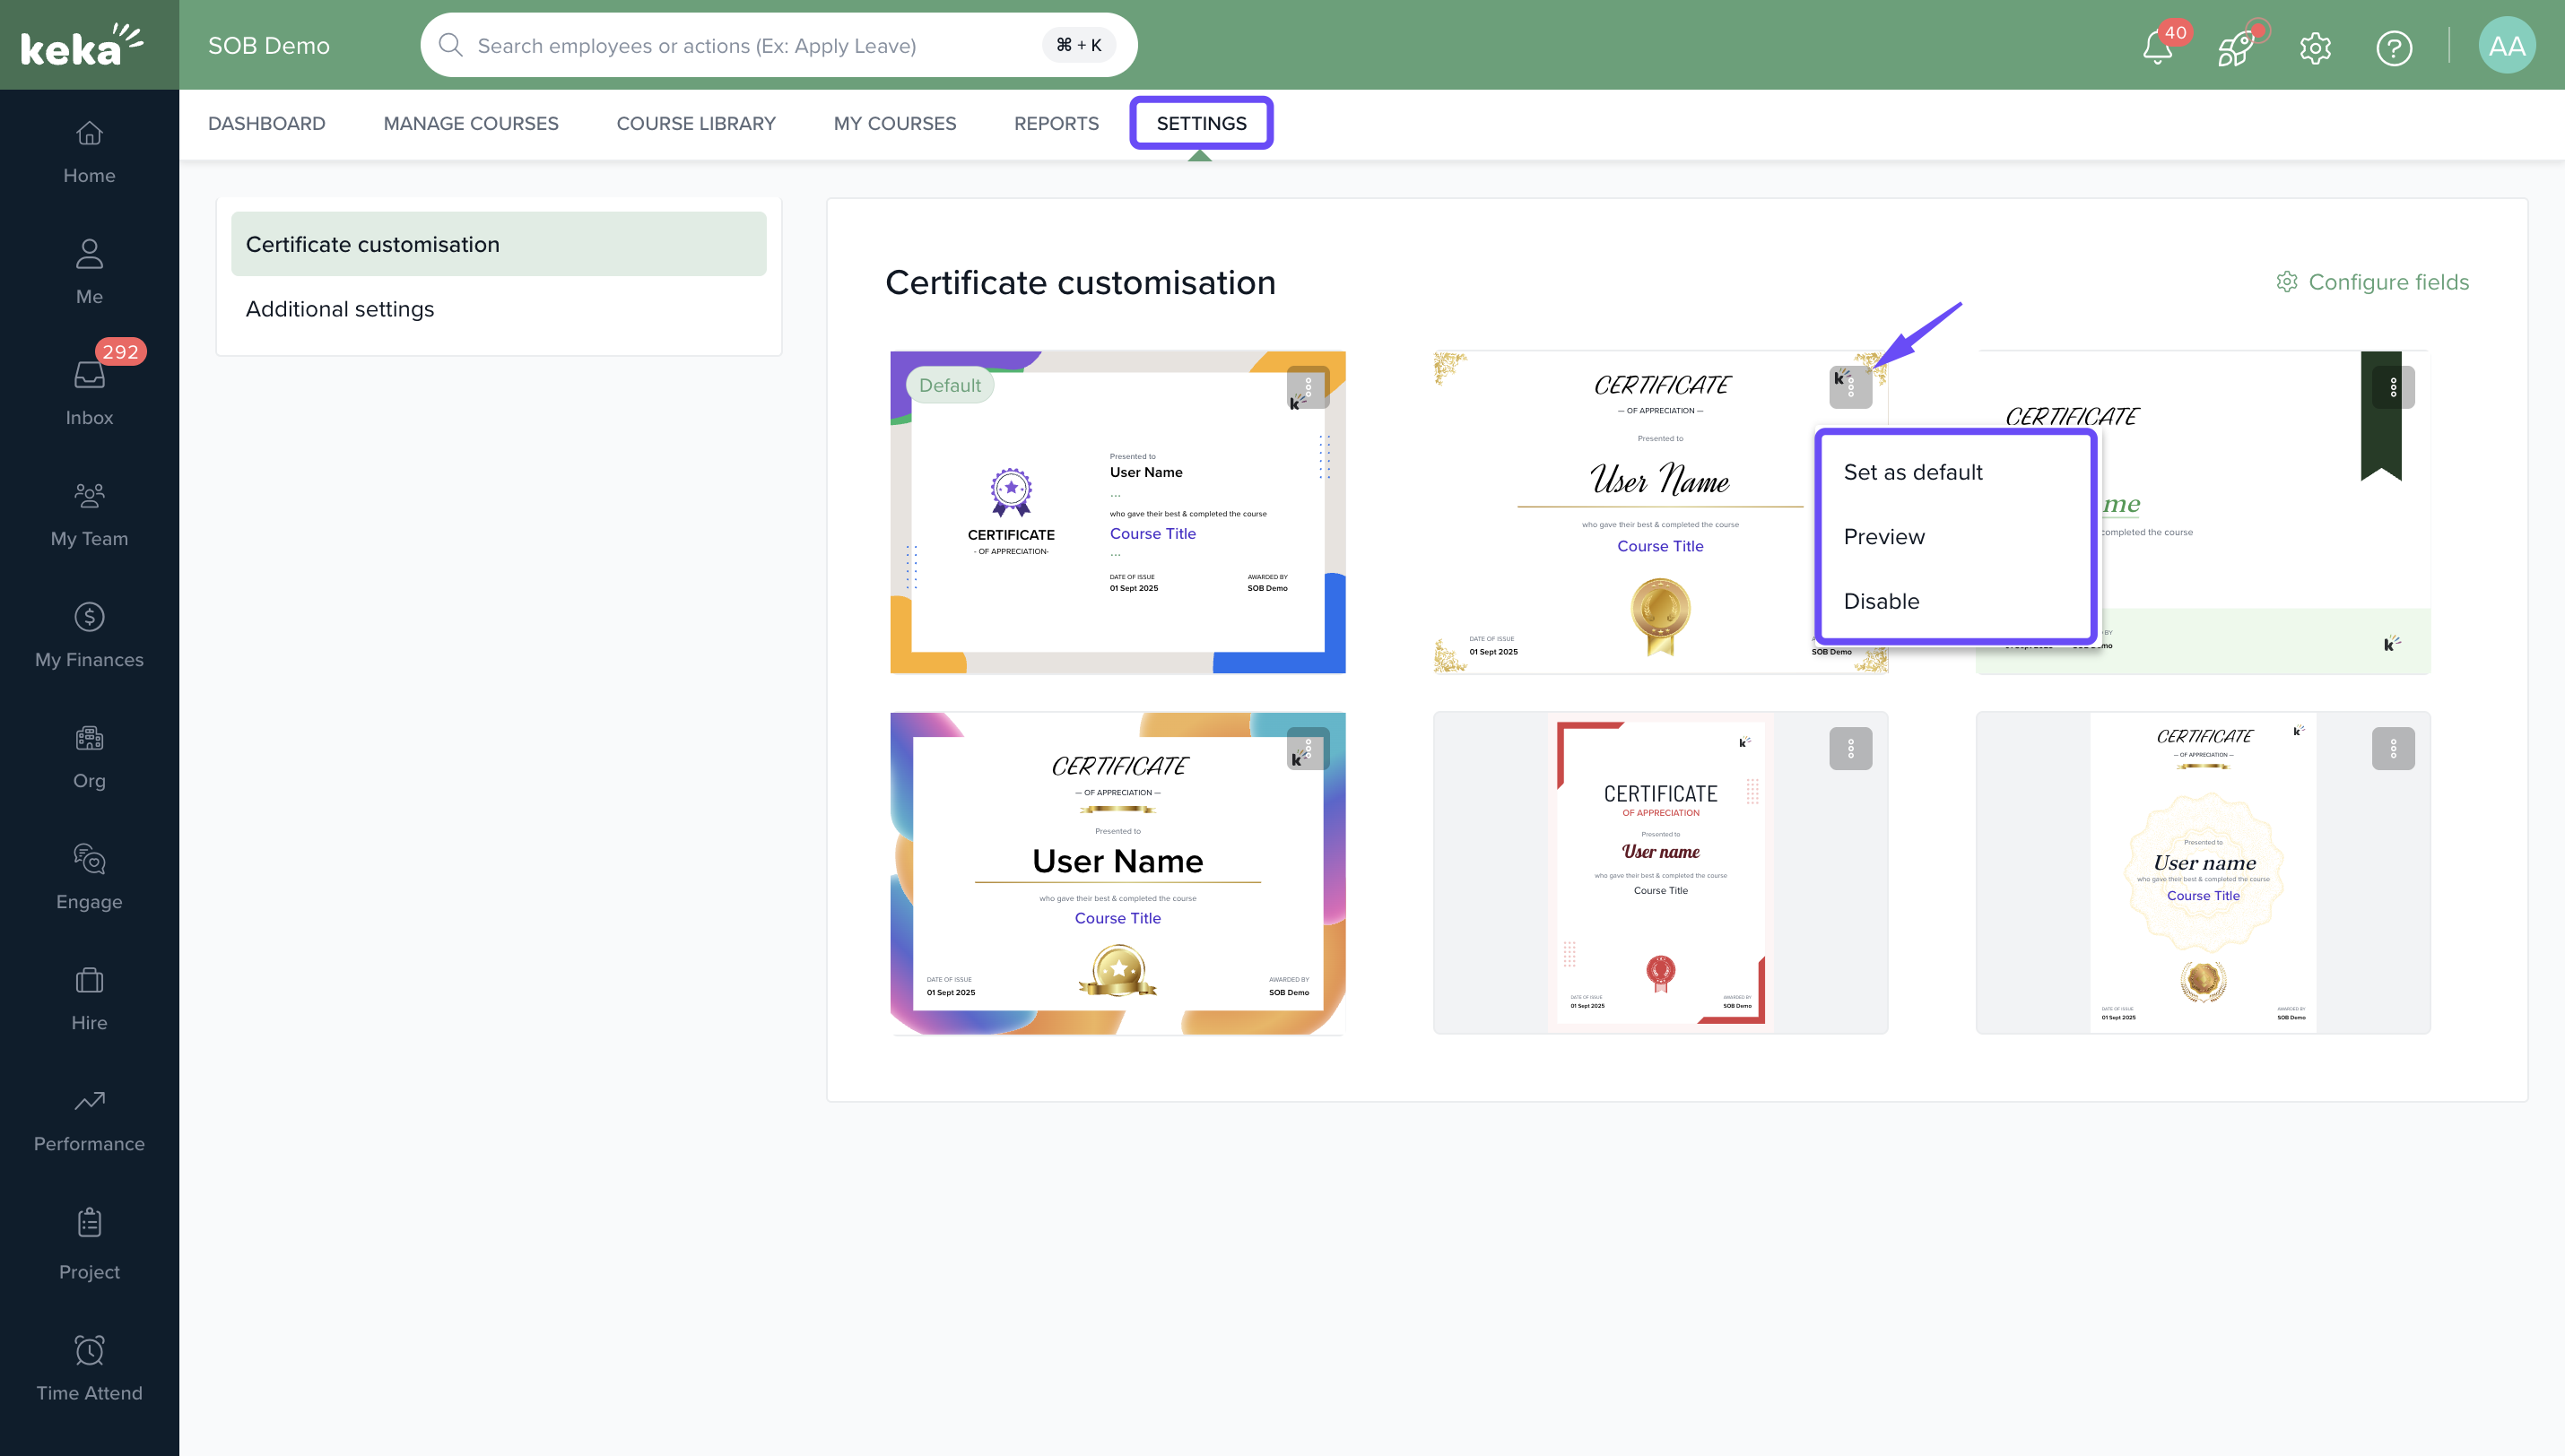Select Set as default menu option
The width and height of the screenshot is (2565, 1456).
pyautogui.click(x=1912, y=472)
